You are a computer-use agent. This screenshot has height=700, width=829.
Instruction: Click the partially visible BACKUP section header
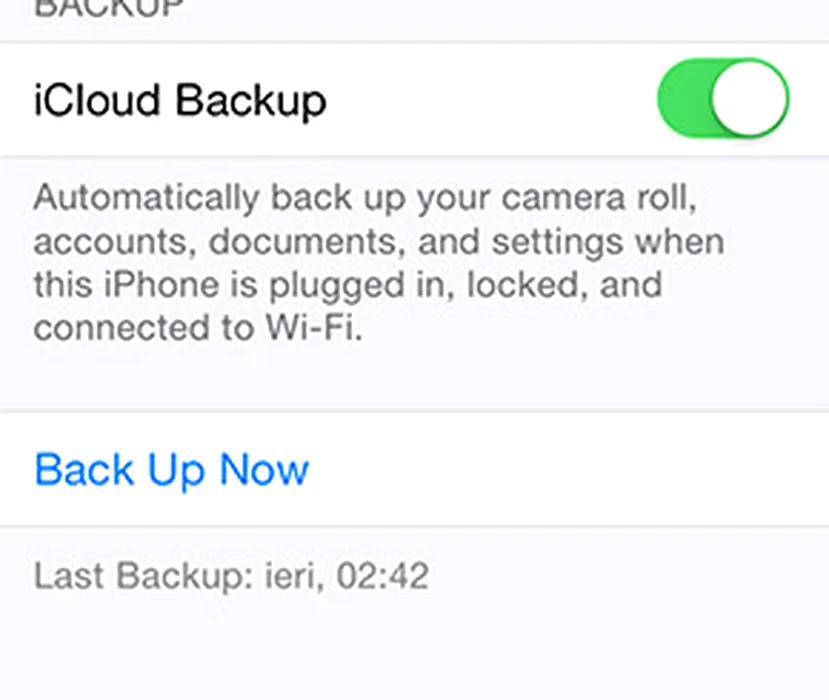(110, 10)
